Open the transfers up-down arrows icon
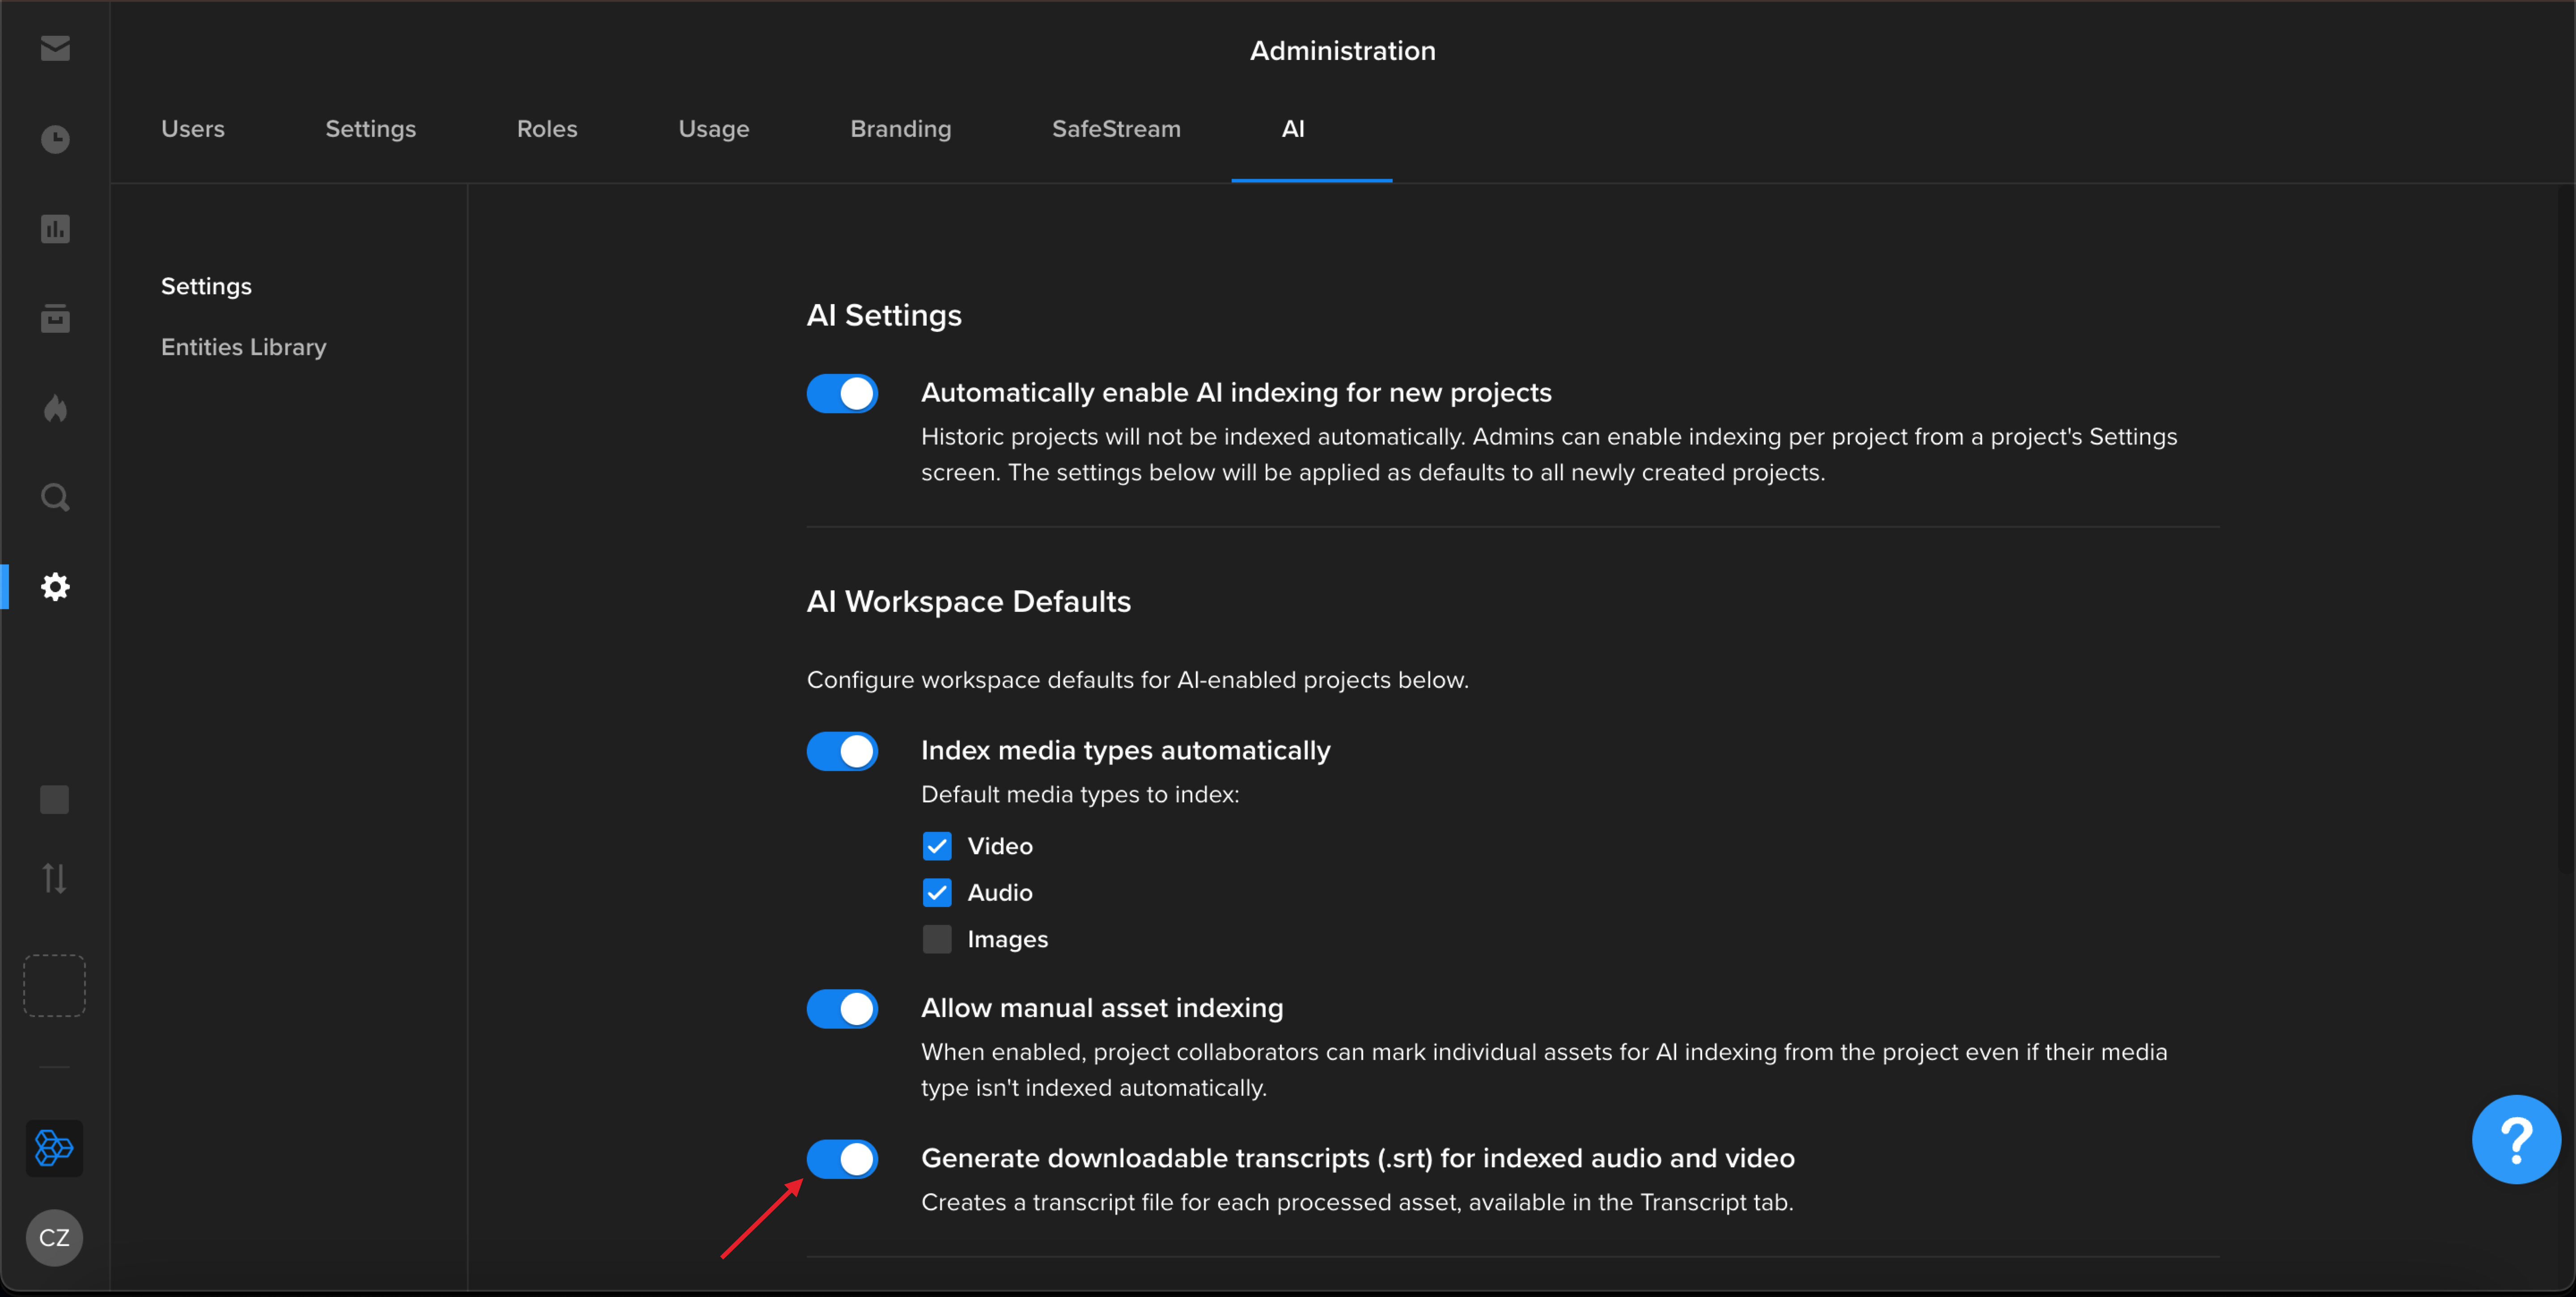The height and width of the screenshot is (1297, 2576). pos(55,879)
